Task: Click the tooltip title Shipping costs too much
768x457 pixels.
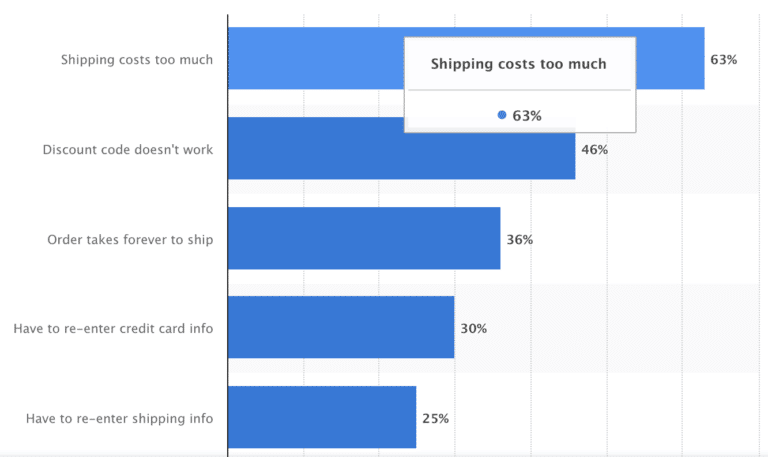Action: point(518,64)
